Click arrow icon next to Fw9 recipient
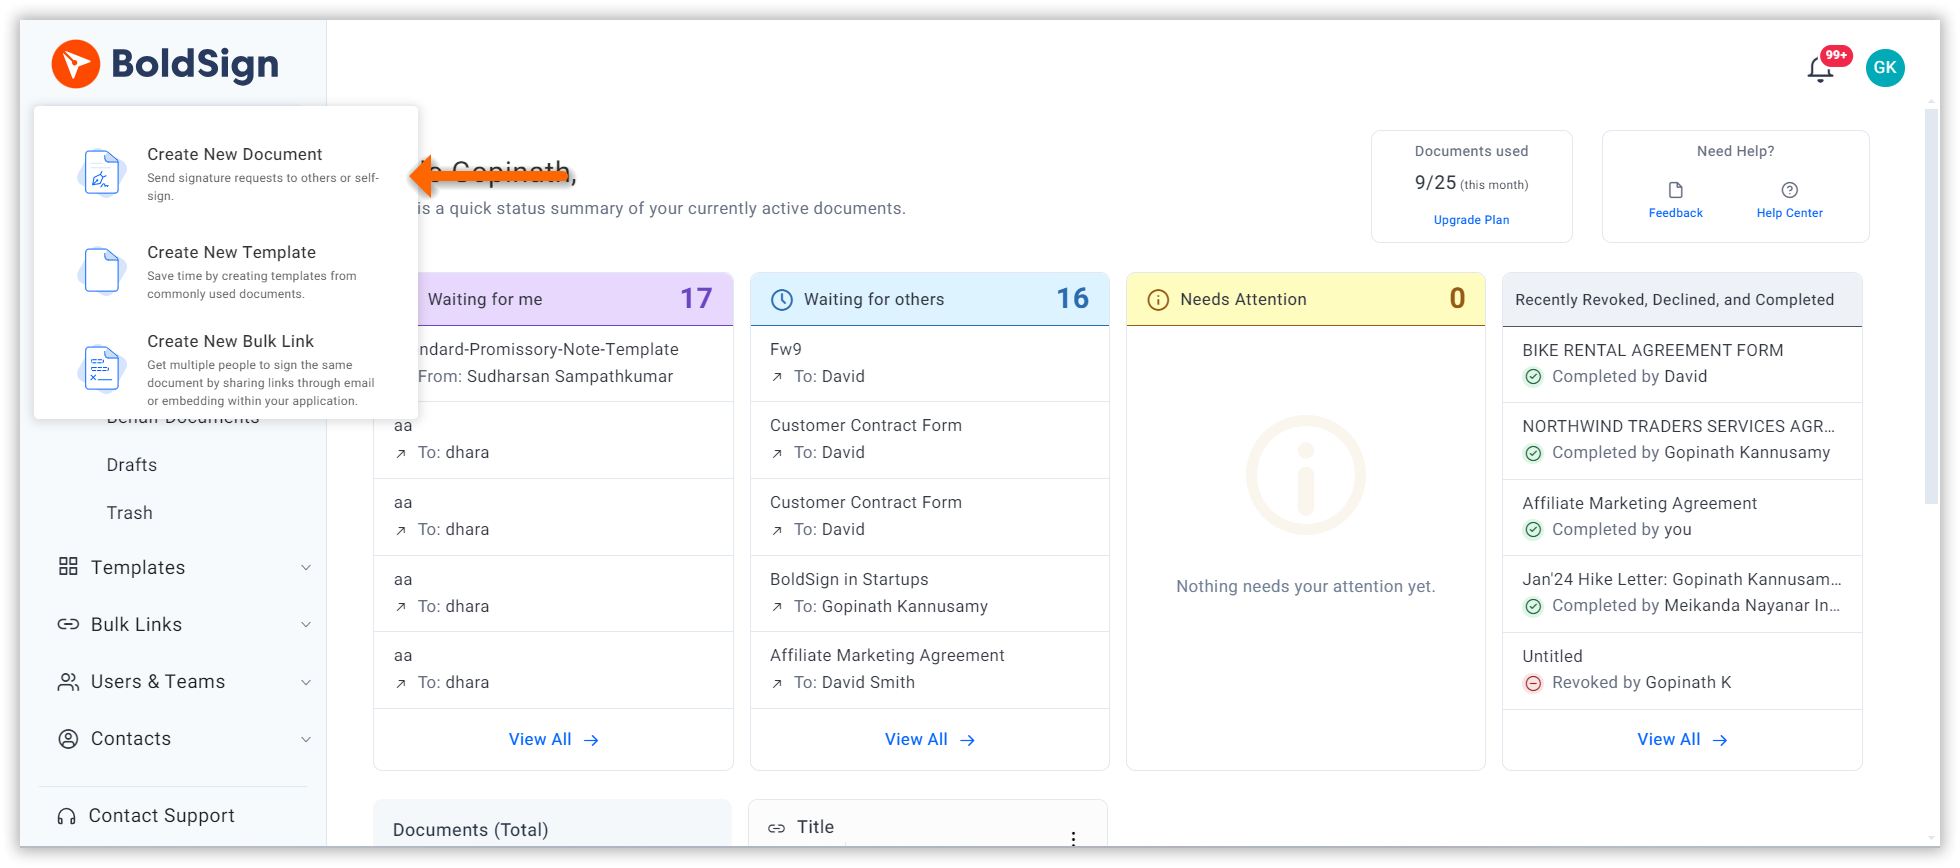Image resolution: width=1960 pixels, height=868 pixels. pyautogui.click(x=777, y=377)
